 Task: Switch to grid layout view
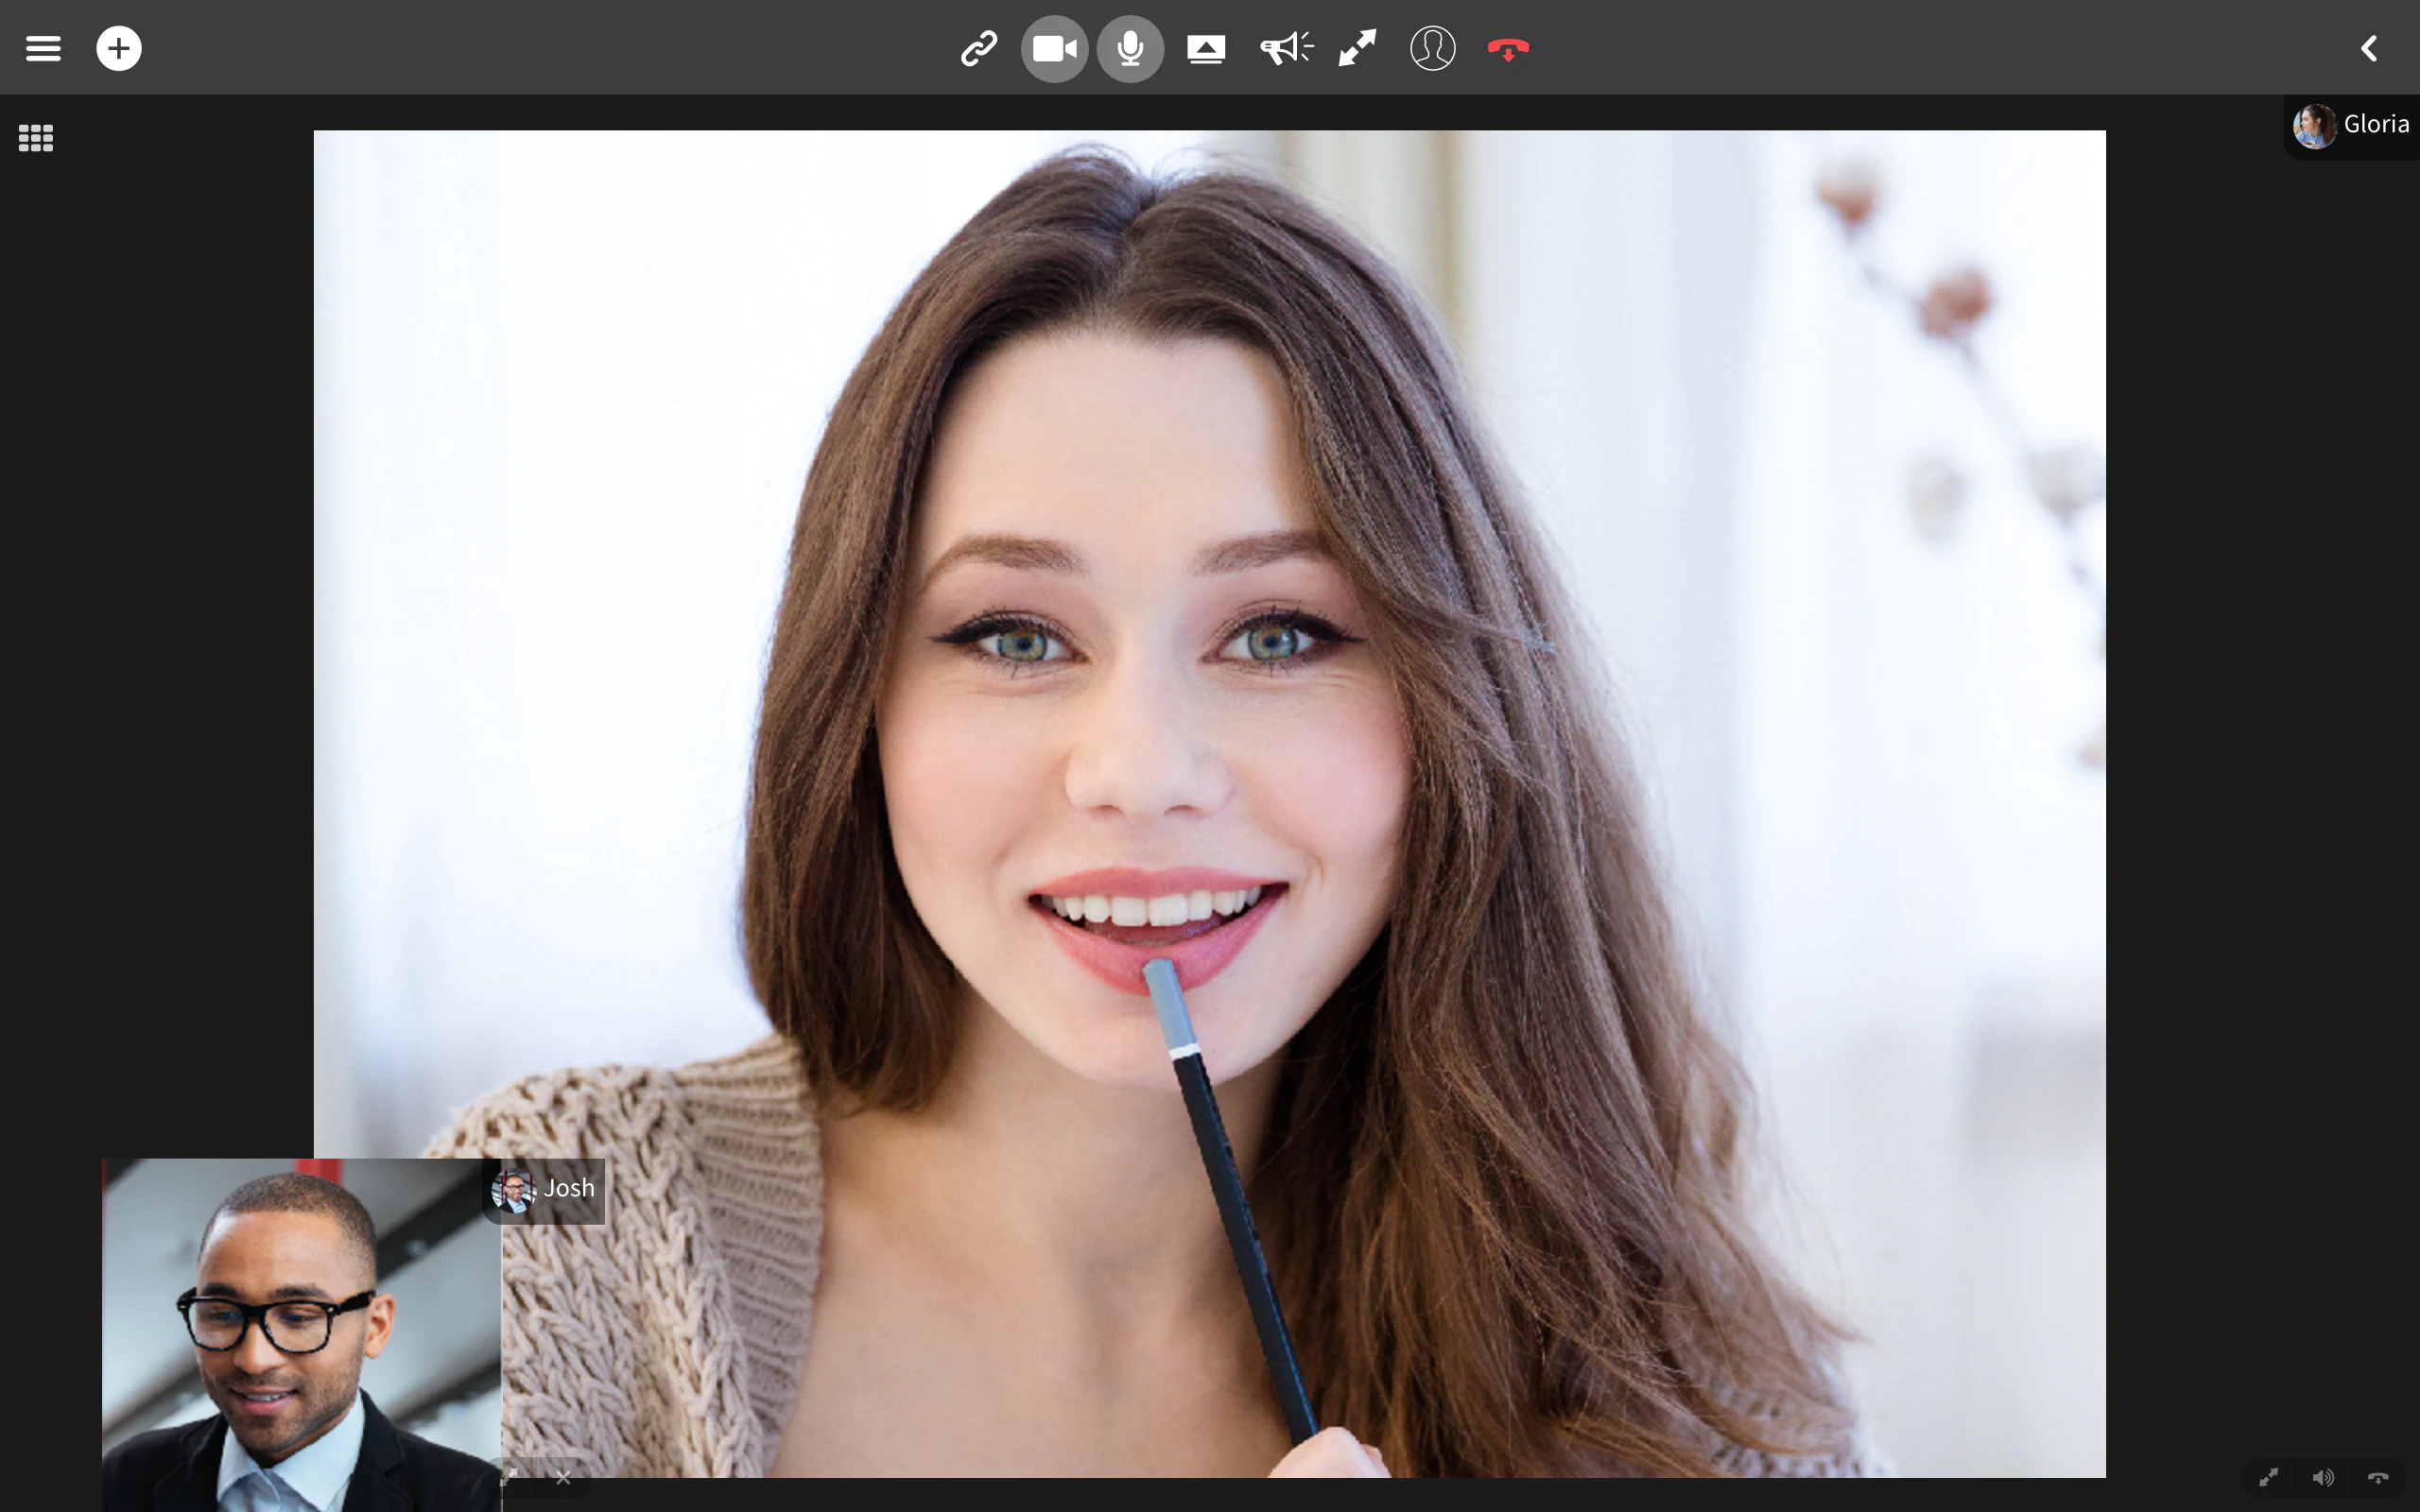pos(36,138)
